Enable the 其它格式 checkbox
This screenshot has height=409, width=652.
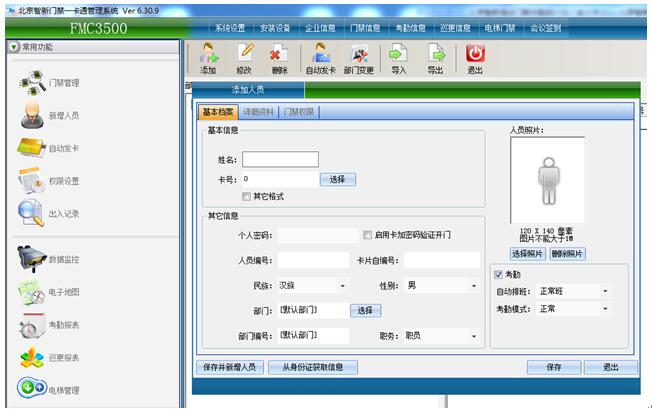point(246,197)
